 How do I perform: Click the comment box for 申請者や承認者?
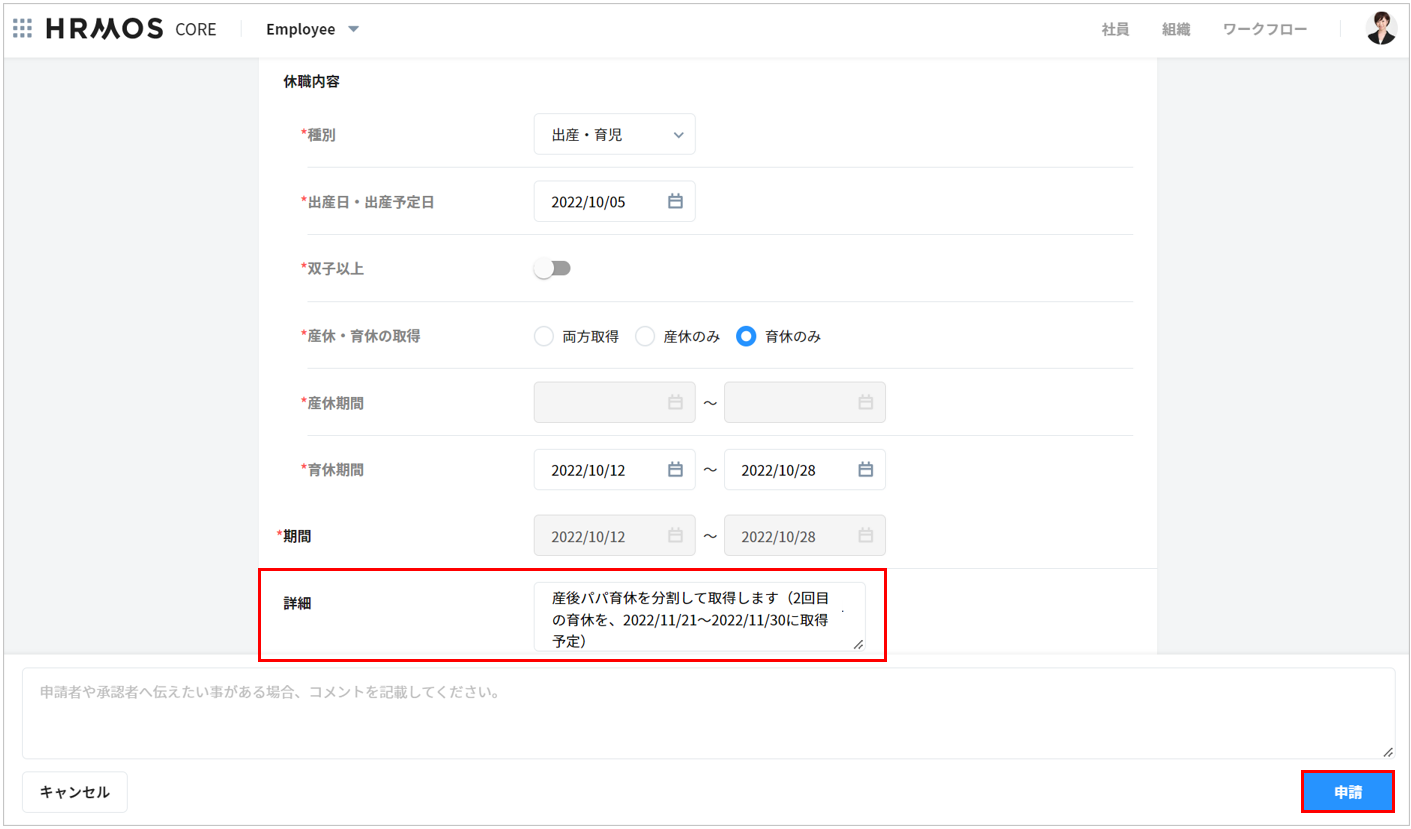coord(708,713)
